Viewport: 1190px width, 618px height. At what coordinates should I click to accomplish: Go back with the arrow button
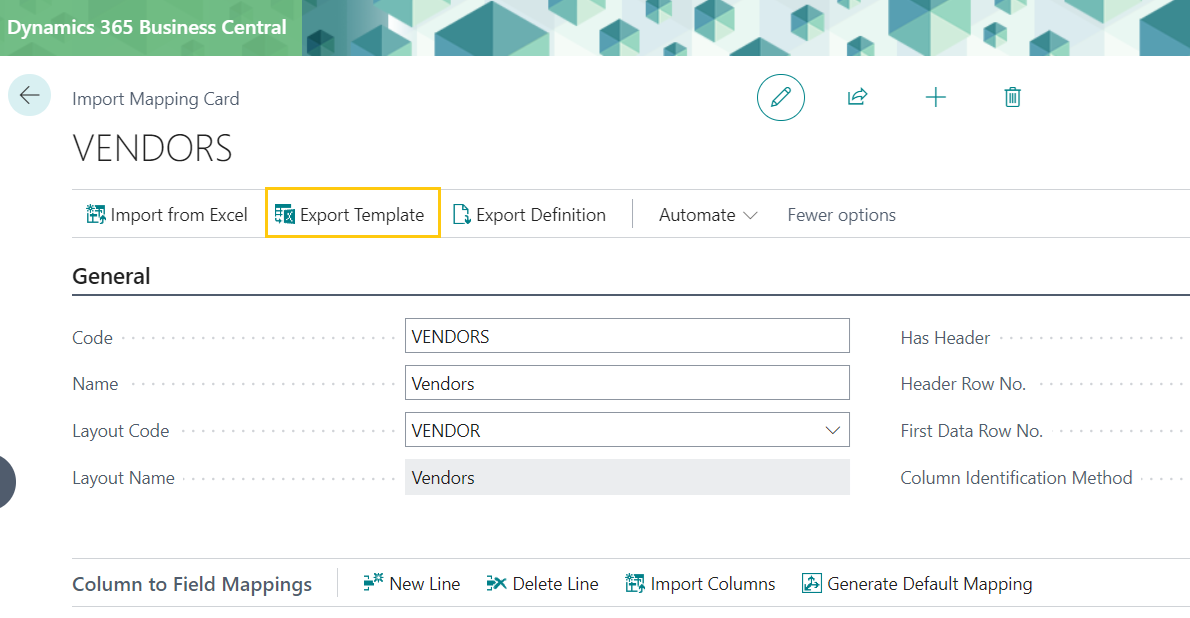coord(30,95)
